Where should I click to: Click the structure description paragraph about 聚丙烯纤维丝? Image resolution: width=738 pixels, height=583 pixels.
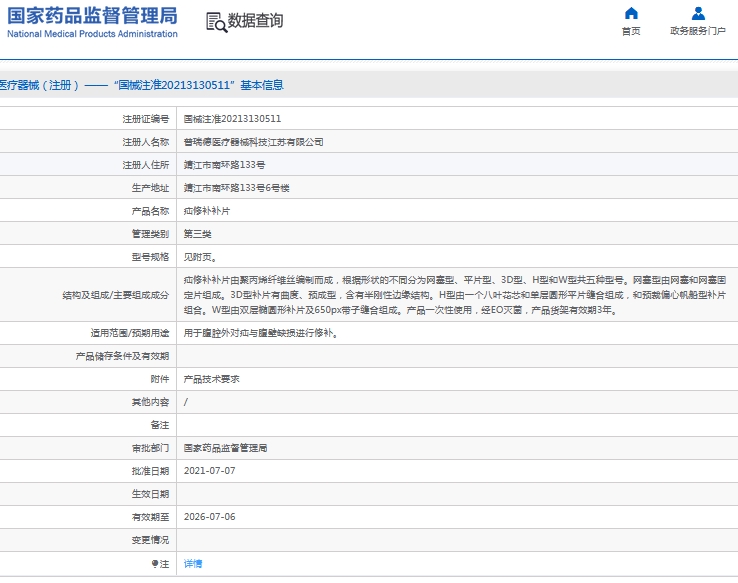point(455,295)
